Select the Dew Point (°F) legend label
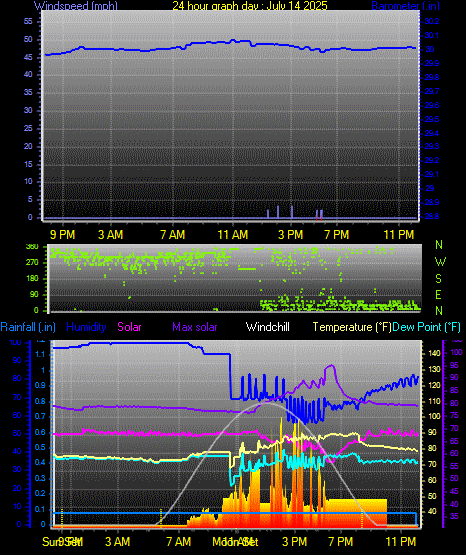 tap(427, 327)
